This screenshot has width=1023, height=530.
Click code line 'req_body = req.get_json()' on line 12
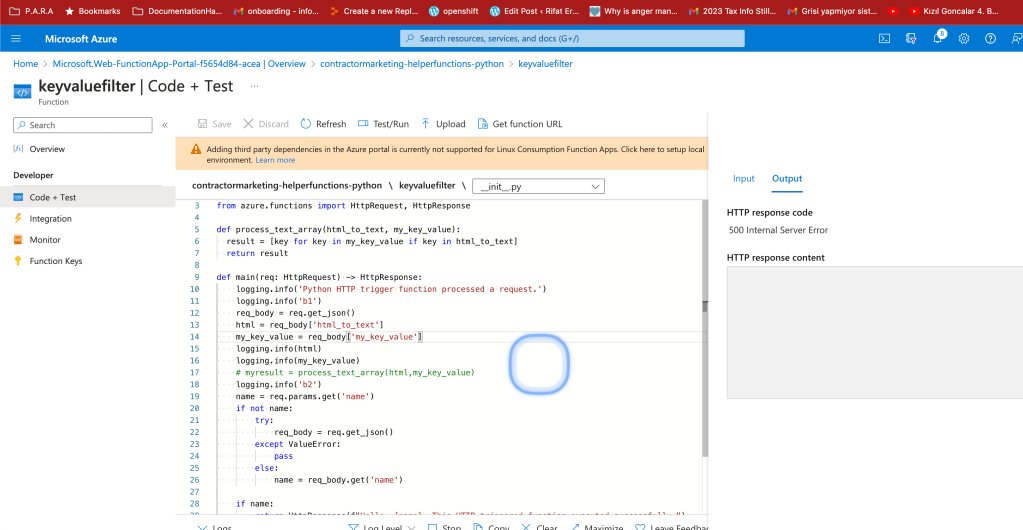click(295, 313)
